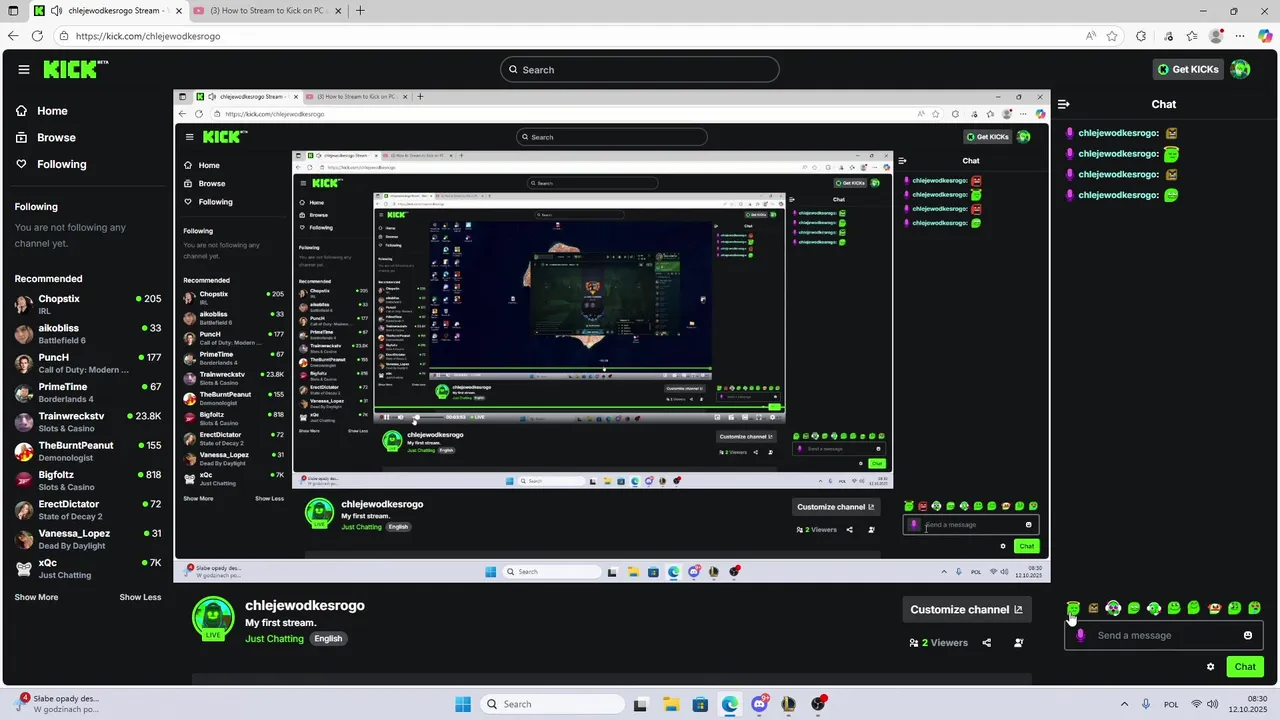Open browser extensions icon
The height and width of the screenshot is (720, 1280).
pyautogui.click(x=1141, y=36)
